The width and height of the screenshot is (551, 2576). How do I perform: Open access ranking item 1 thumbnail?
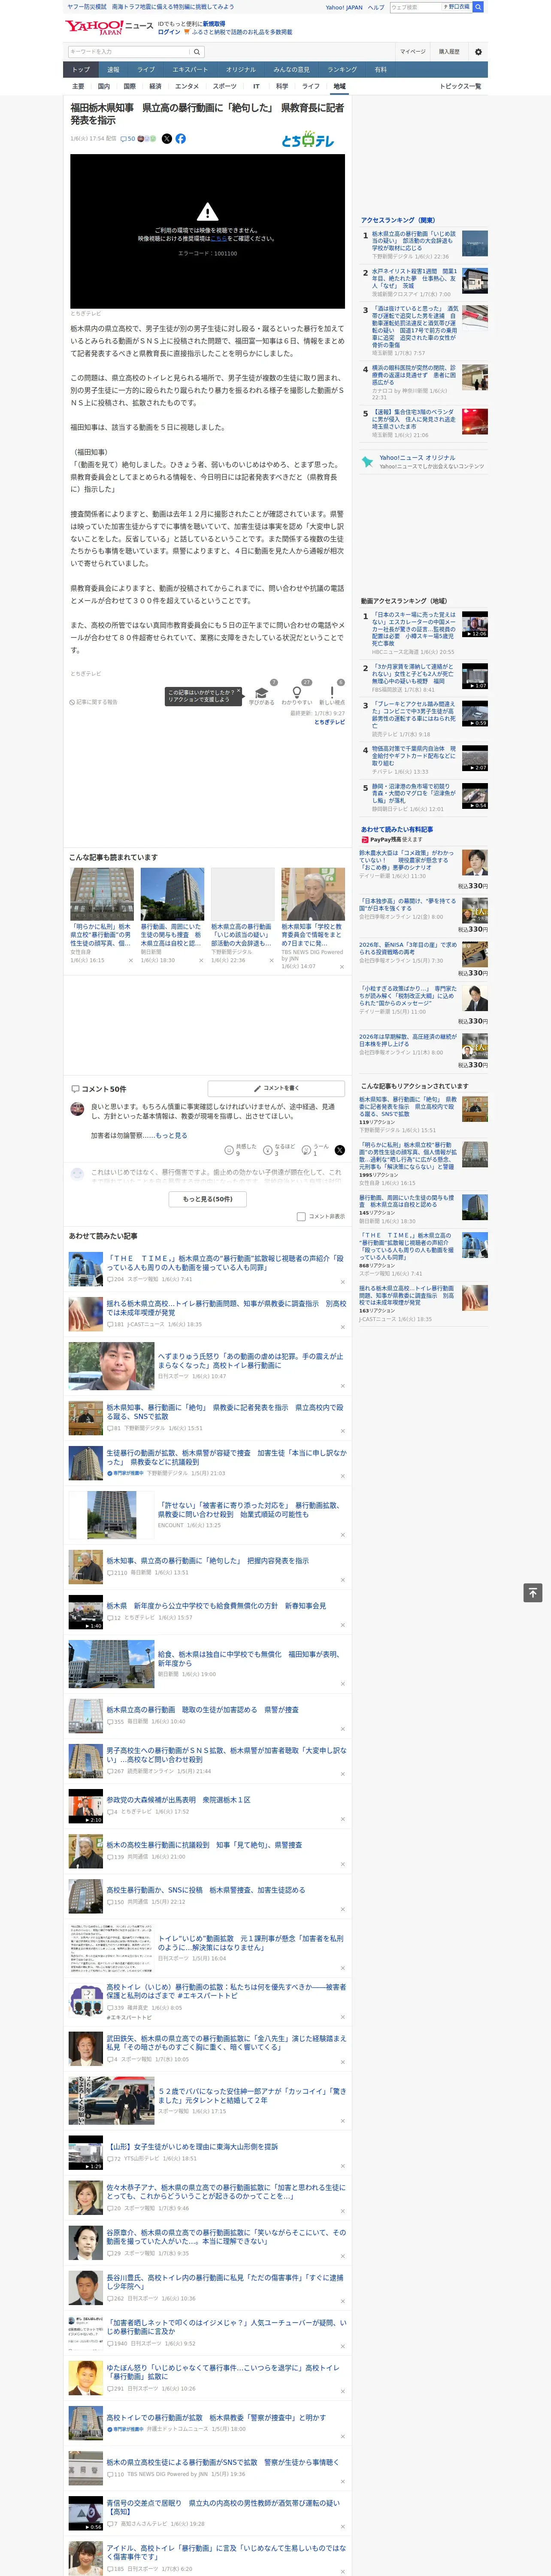tap(475, 243)
